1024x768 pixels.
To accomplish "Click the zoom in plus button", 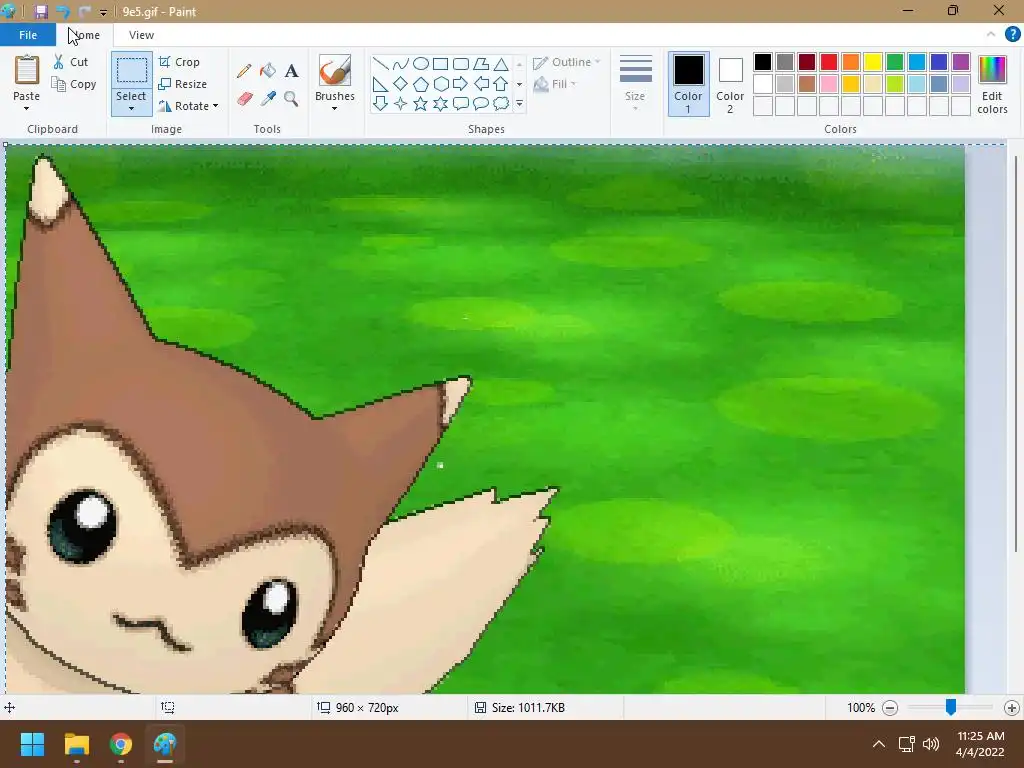I will 1012,707.
